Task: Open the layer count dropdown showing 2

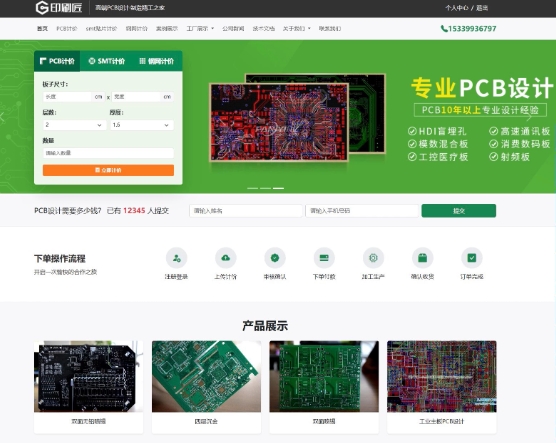Action: [x=74, y=125]
